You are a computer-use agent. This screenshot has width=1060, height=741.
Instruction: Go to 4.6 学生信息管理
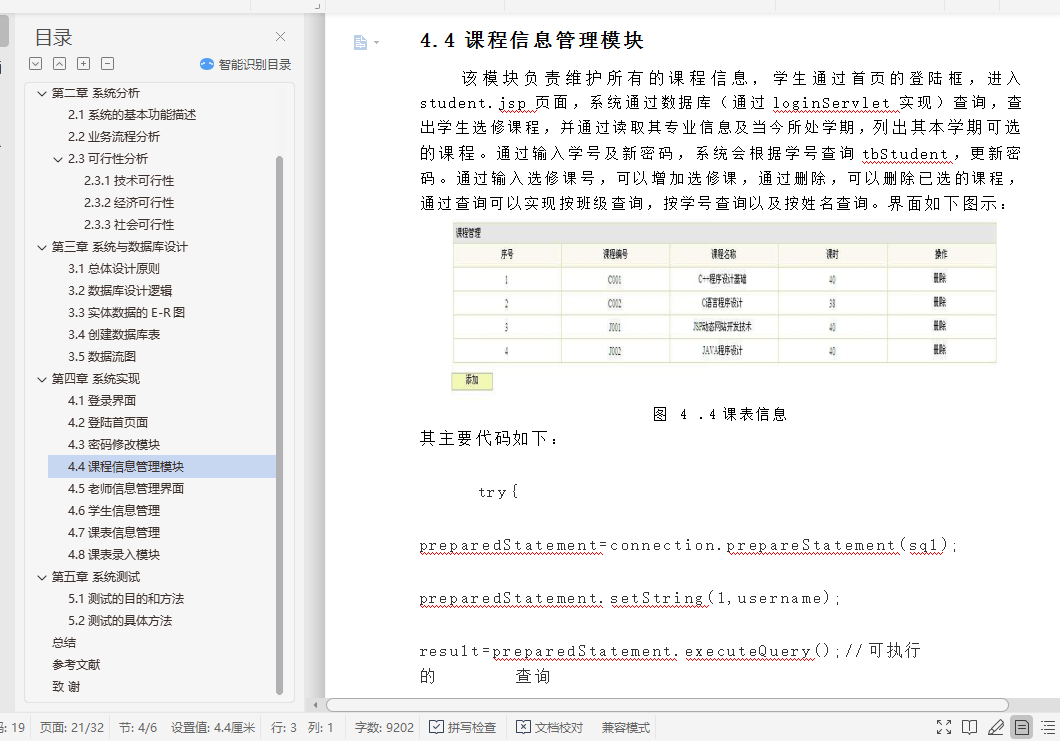(114, 510)
